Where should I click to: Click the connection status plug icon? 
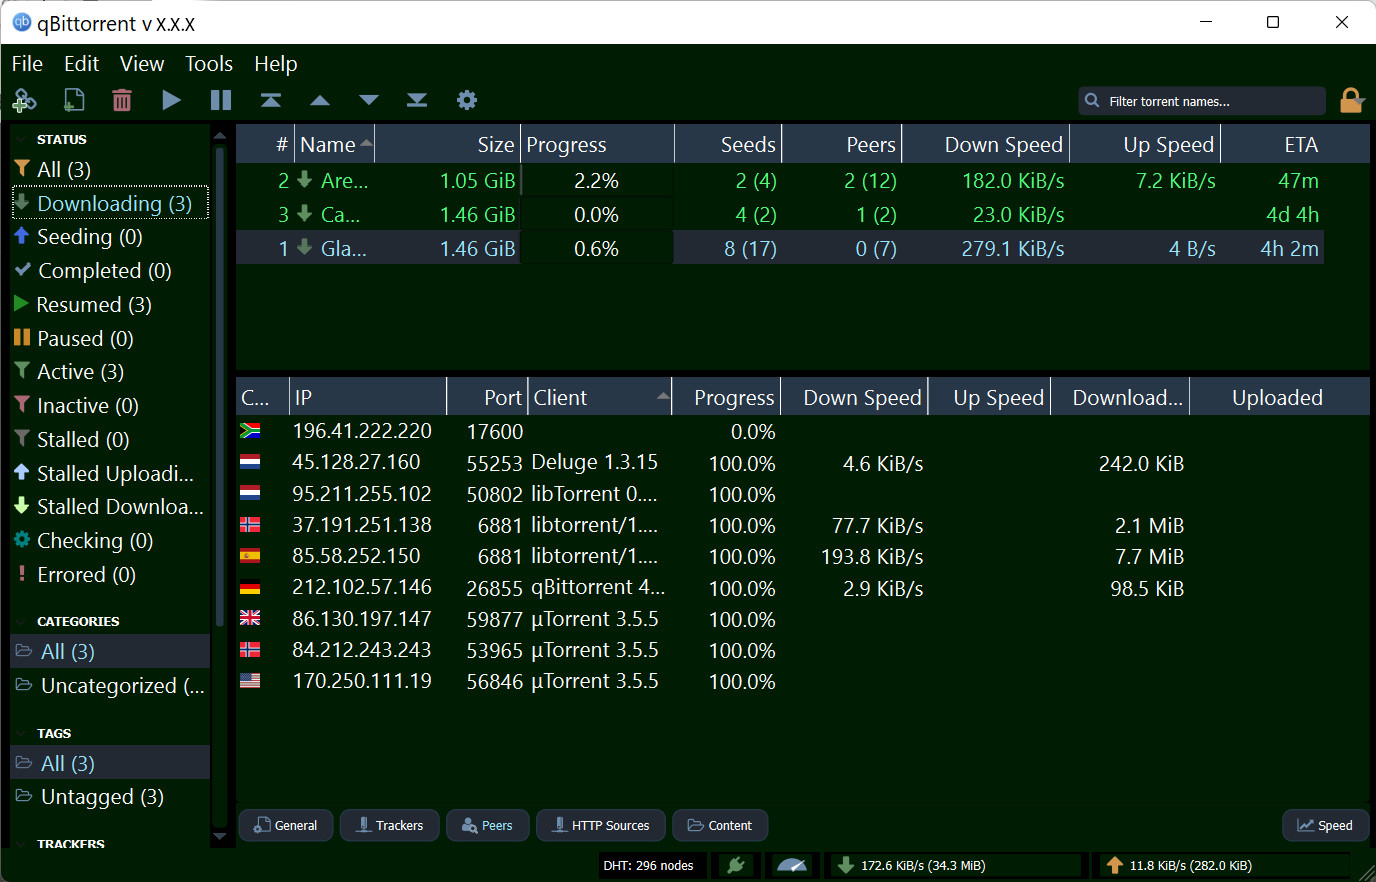736,865
